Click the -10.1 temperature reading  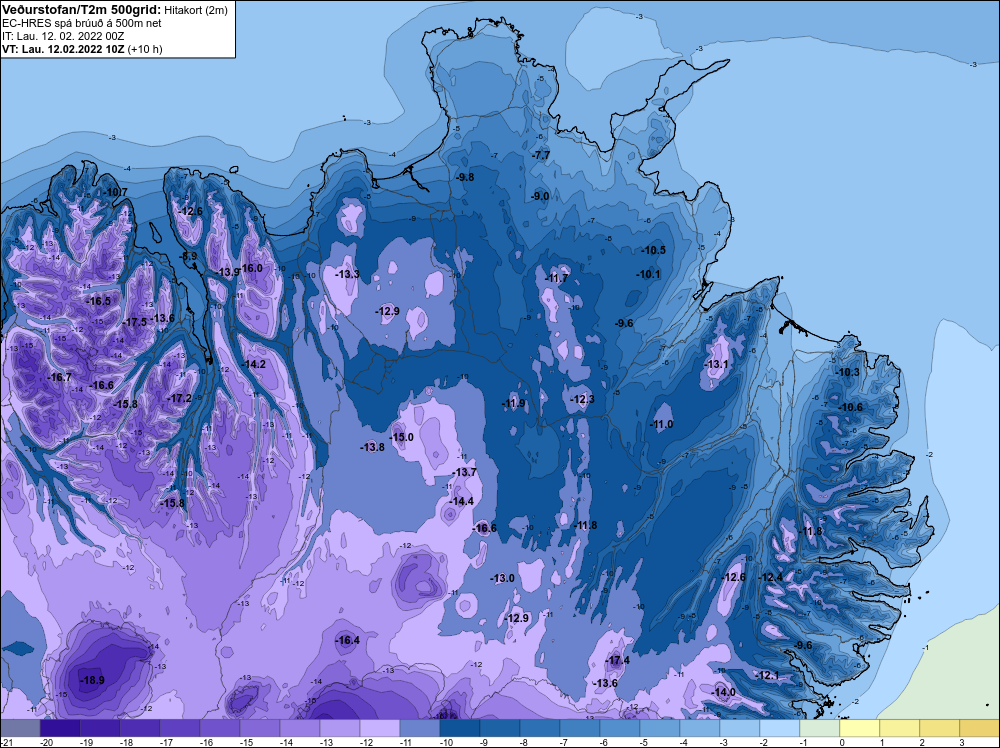tap(649, 274)
